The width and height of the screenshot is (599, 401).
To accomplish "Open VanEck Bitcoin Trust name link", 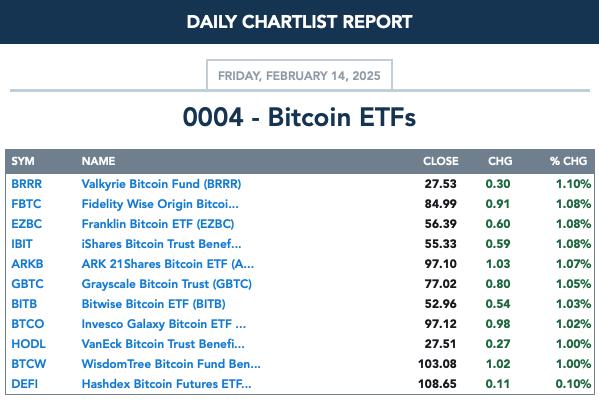I will click(163, 344).
